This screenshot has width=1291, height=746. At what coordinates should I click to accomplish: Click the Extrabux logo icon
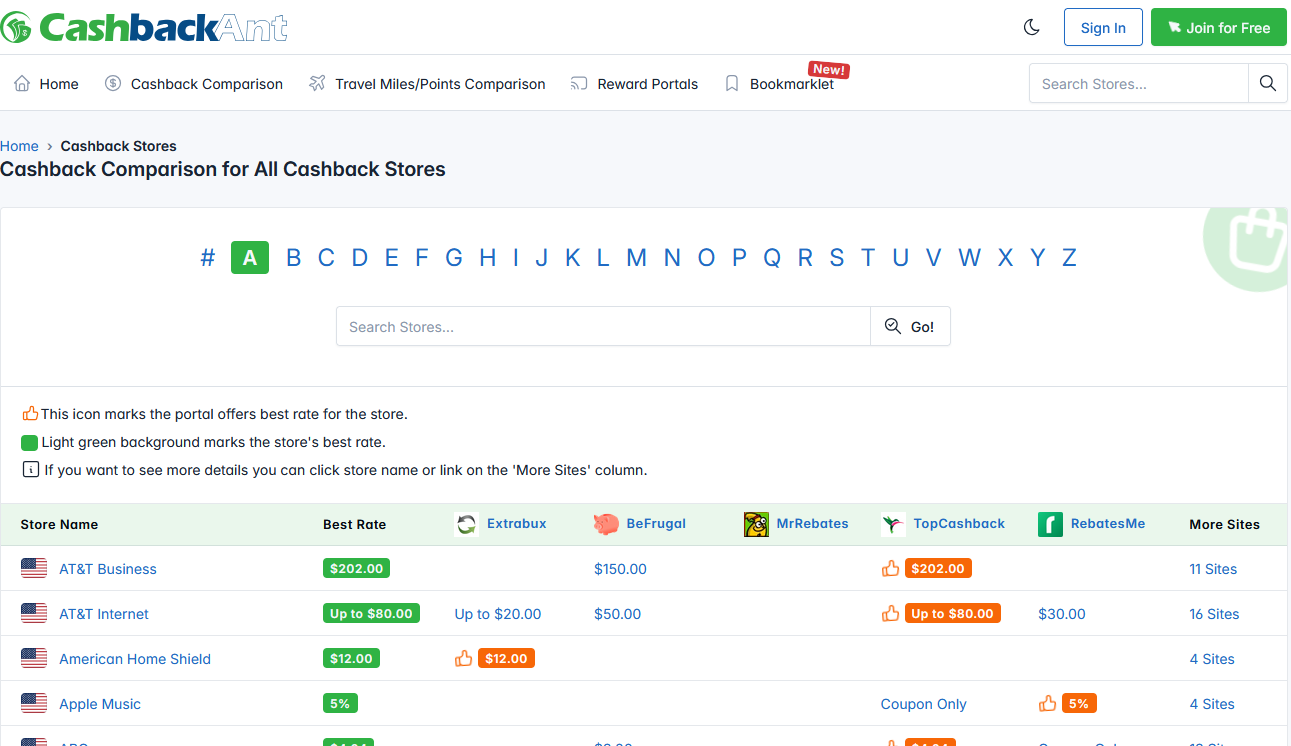pyautogui.click(x=466, y=524)
